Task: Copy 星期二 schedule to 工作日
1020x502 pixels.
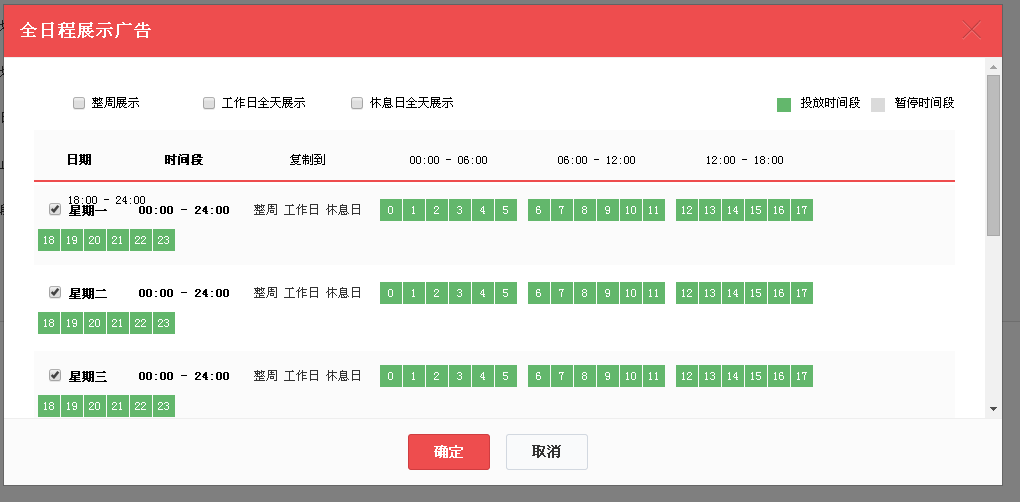Action: 301,293
